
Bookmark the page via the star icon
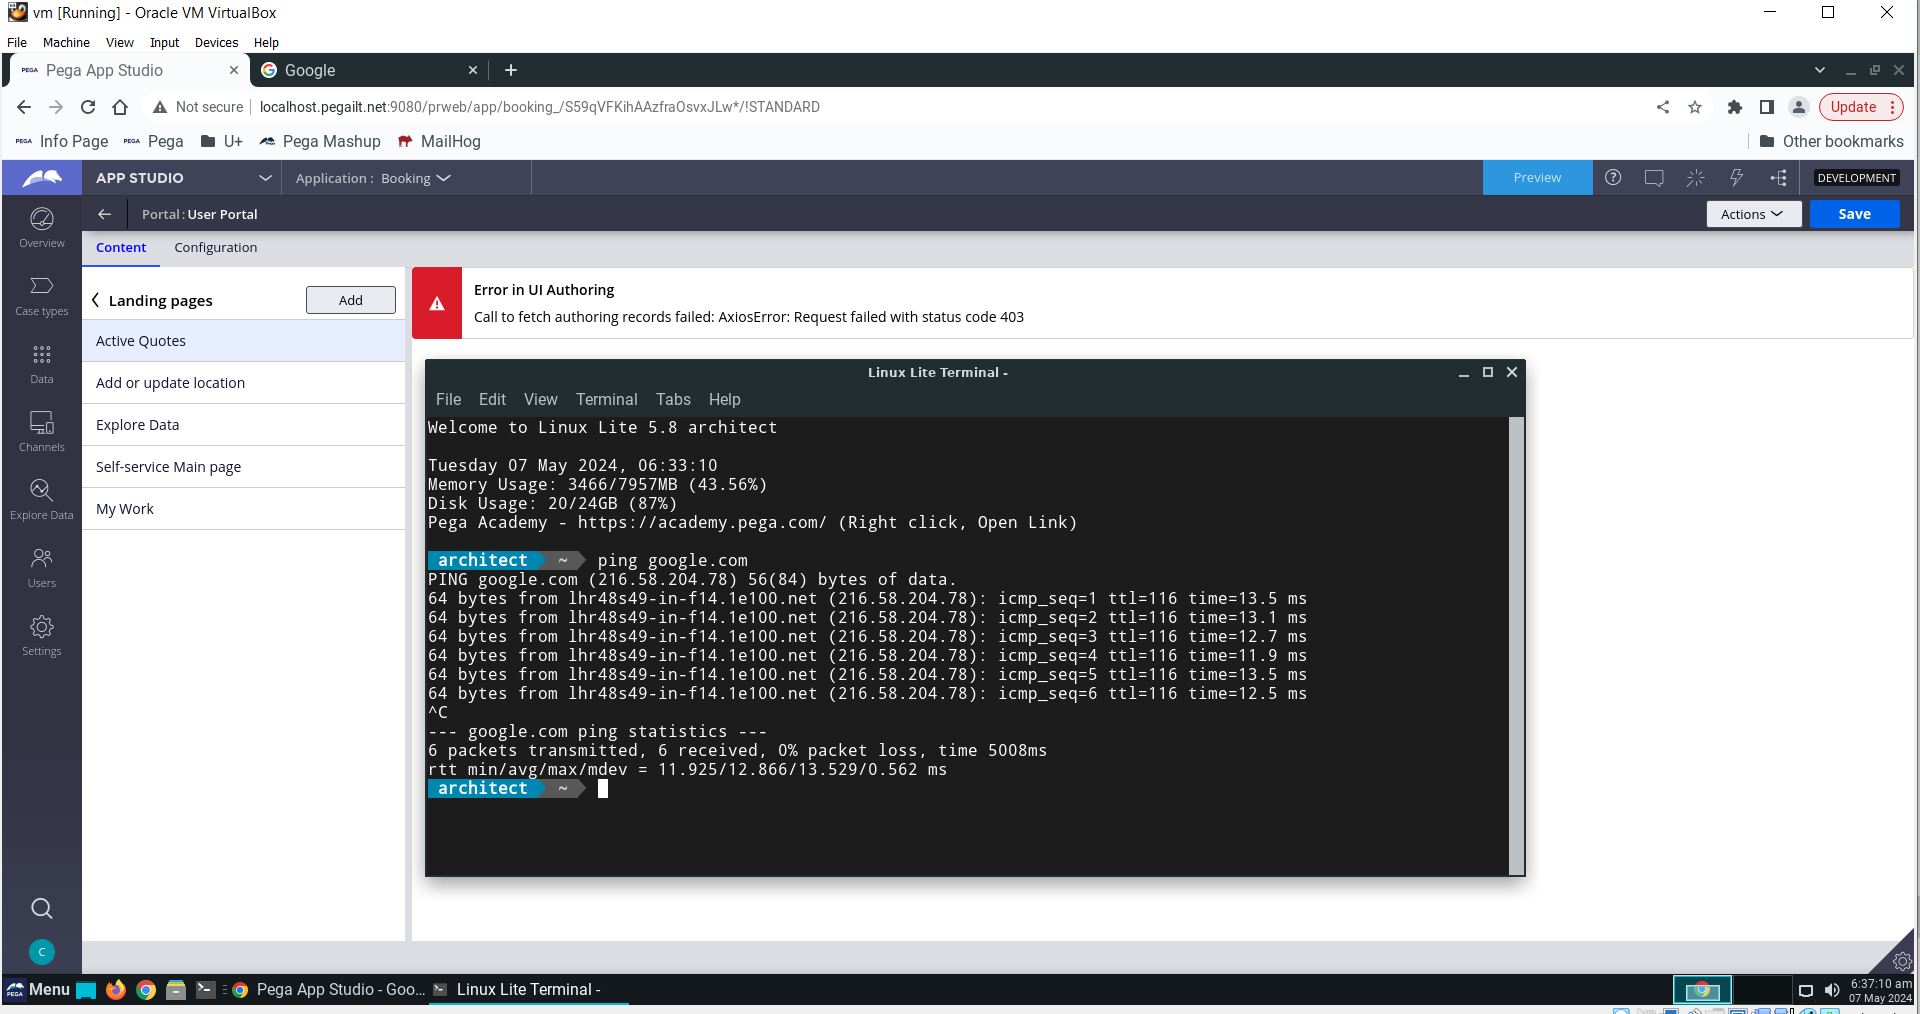pyautogui.click(x=1694, y=107)
